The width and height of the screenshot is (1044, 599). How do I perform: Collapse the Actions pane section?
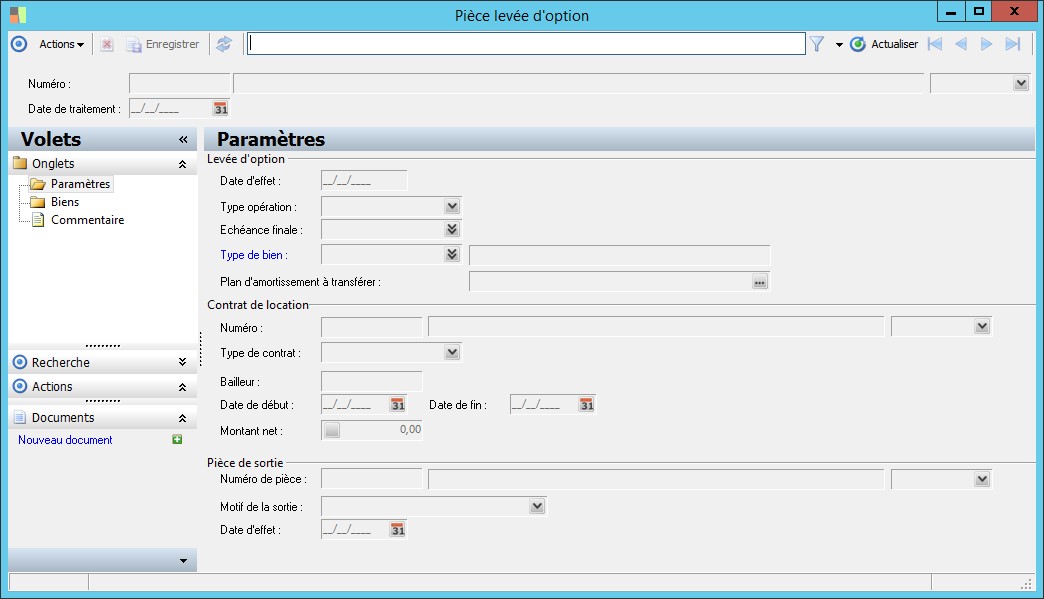click(x=182, y=387)
